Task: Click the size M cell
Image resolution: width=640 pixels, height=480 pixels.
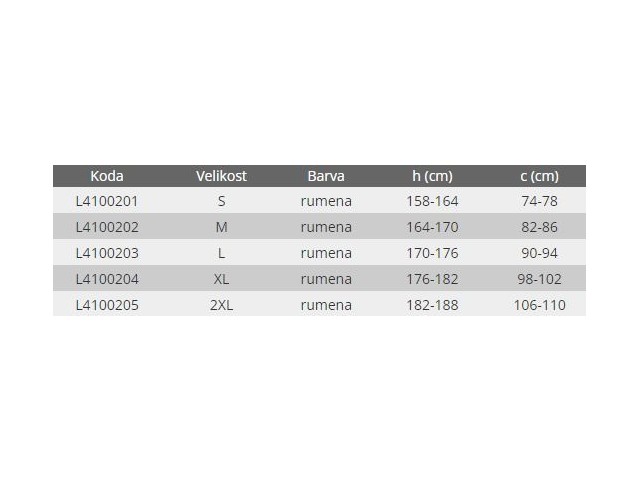Action: point(221,227)
